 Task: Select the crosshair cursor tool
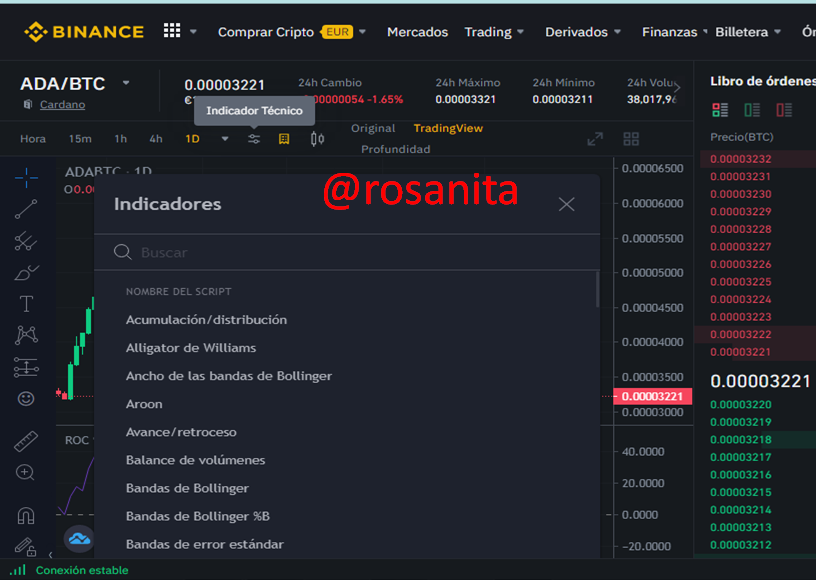tap(26, 178)
